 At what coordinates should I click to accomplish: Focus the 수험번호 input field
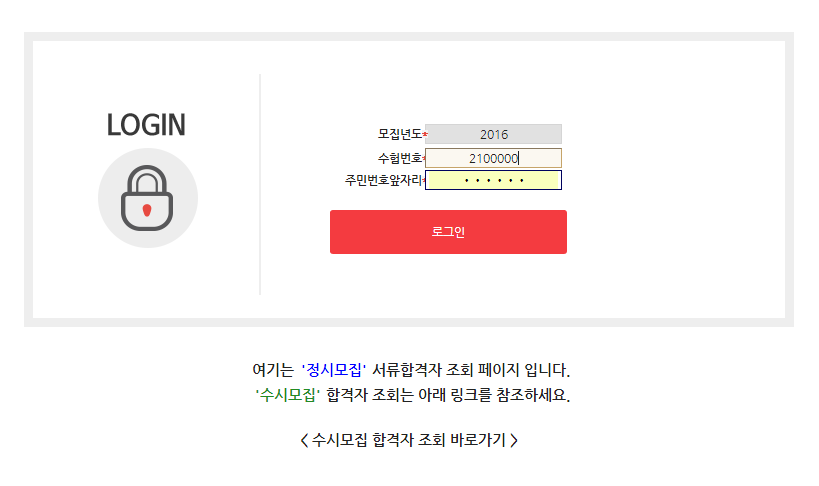point(493,158)
